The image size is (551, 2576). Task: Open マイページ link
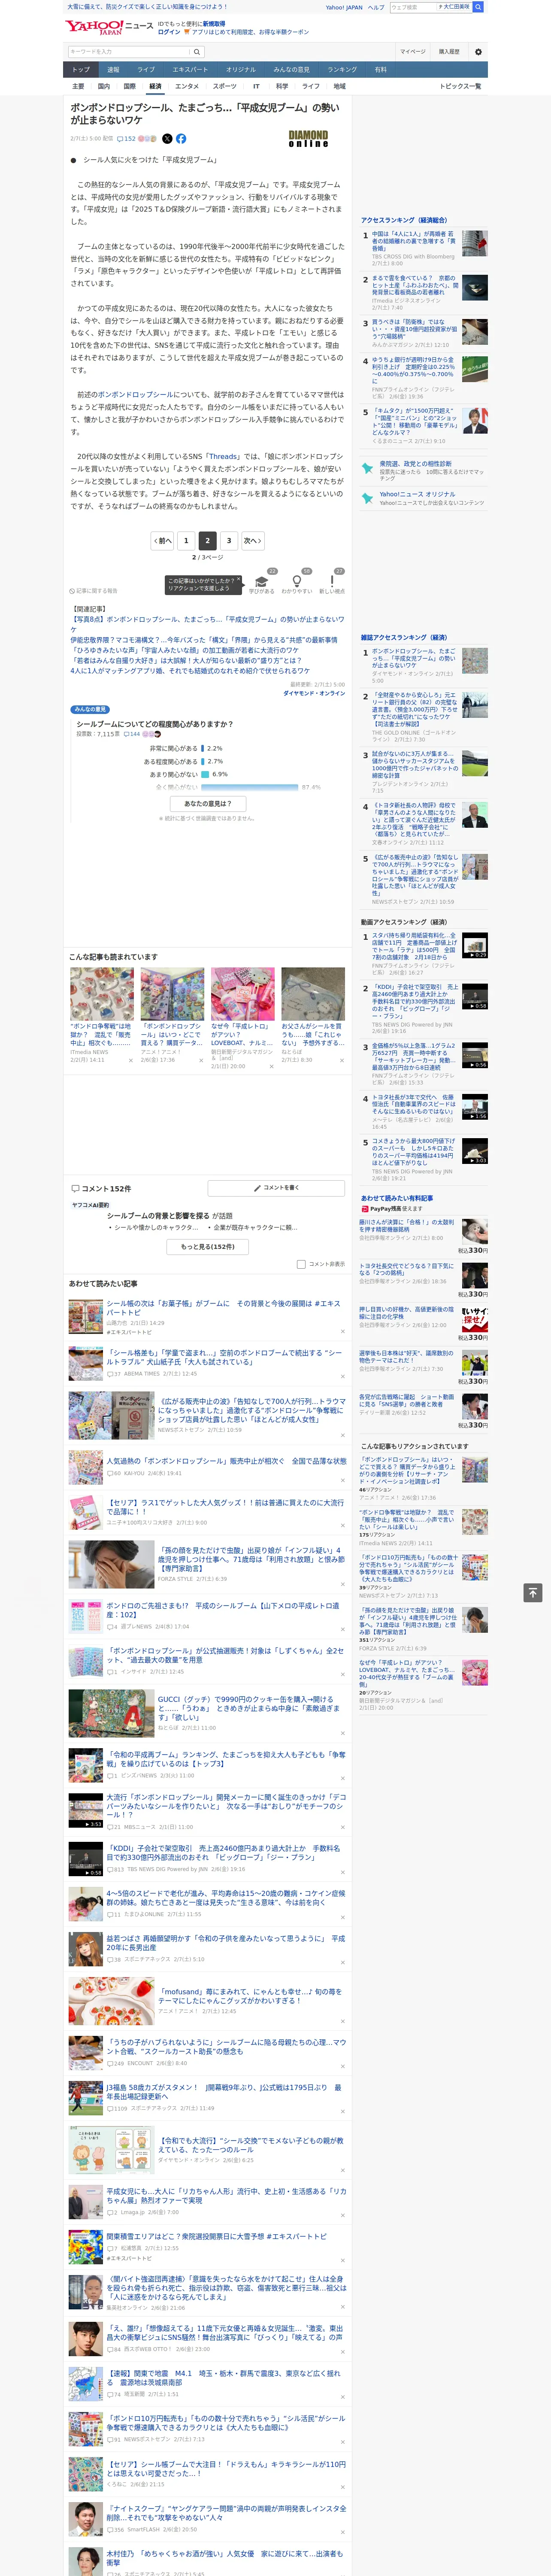tap(413, 51)
